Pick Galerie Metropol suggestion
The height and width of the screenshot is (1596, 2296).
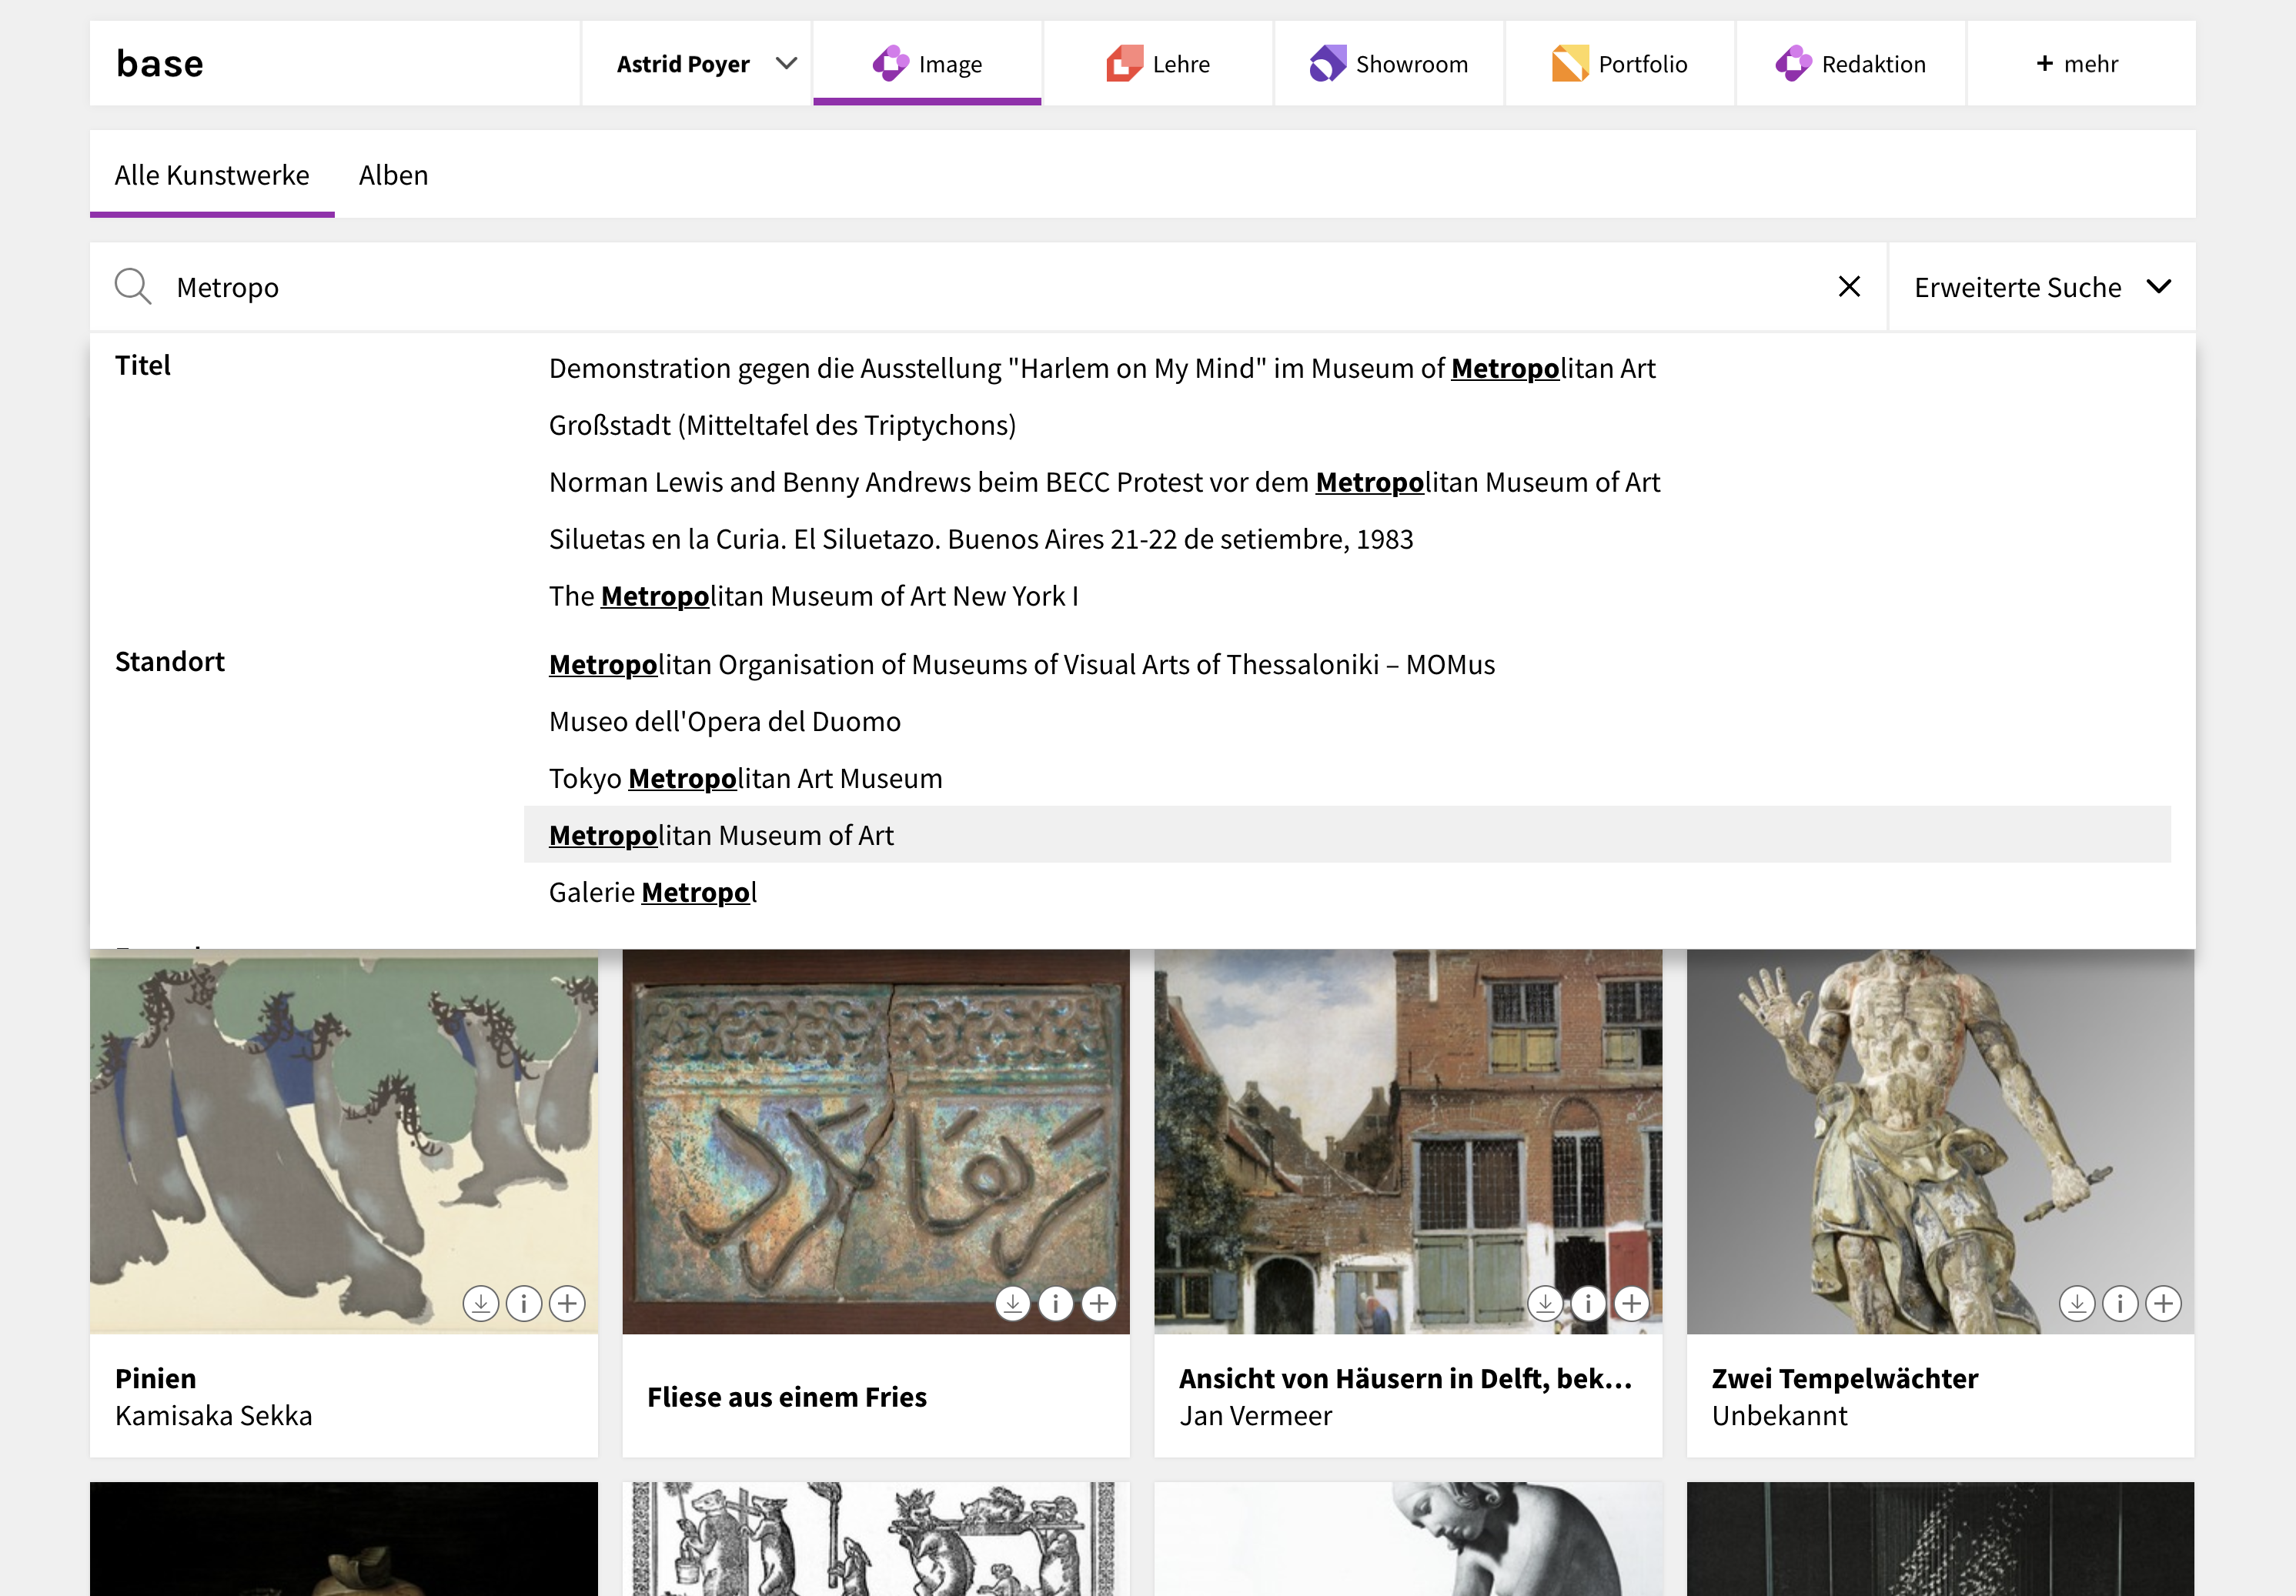pos(1347,892)
